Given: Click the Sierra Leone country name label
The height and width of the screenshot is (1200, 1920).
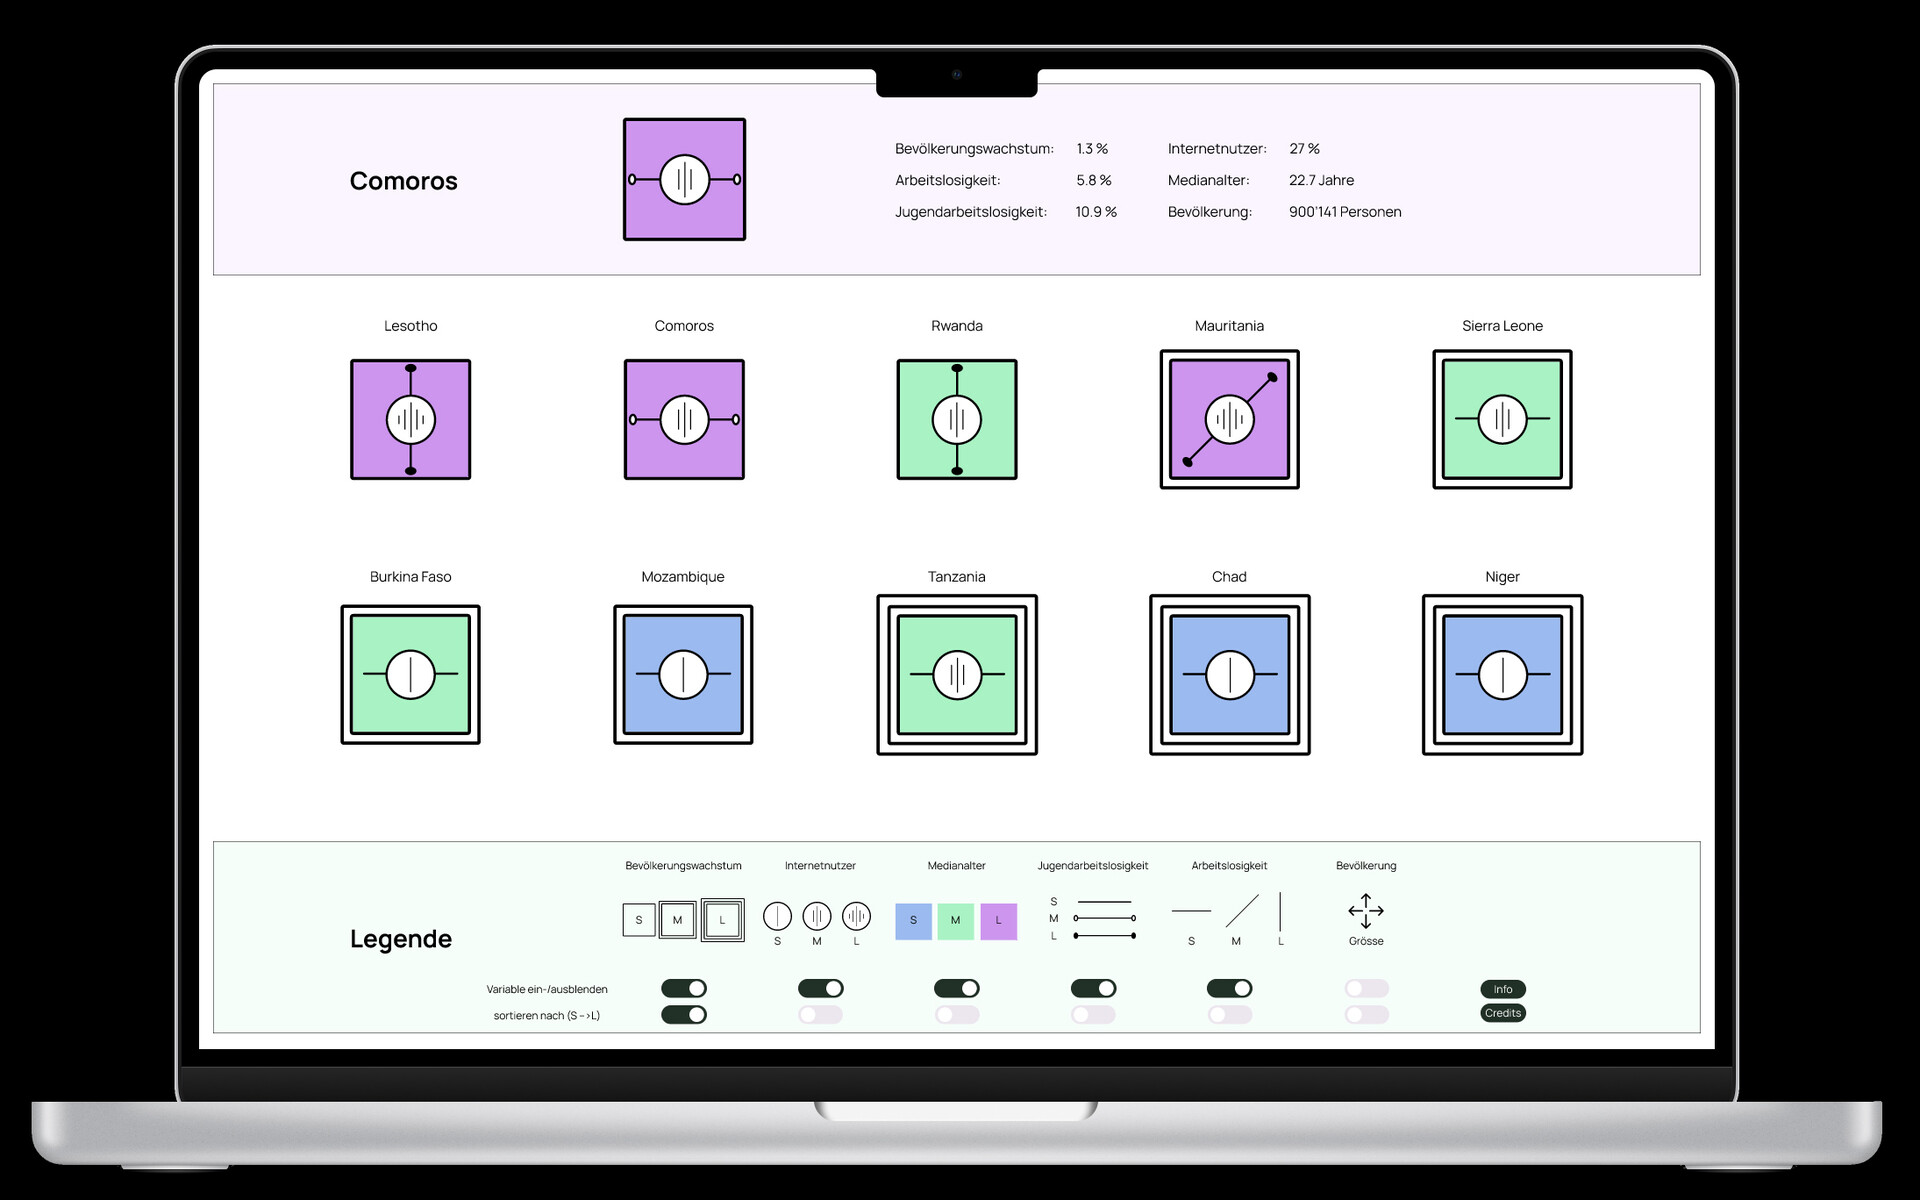Looking at the screenshot, I should (x=1502, y=326).
